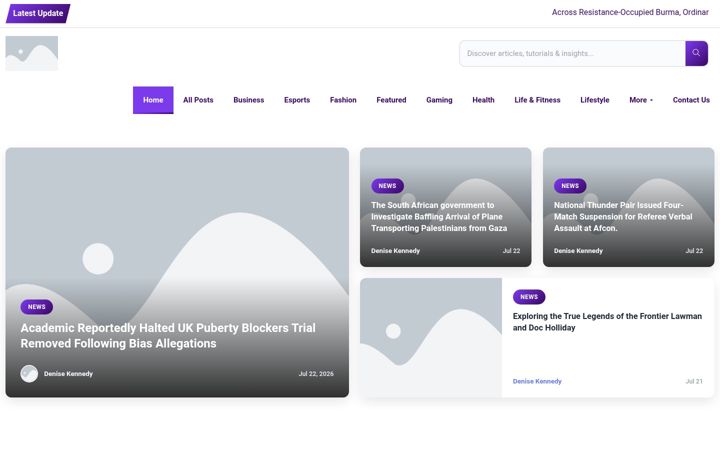
Task: Click the Jul 22 date on the National Thunder card
Action: click(694, 251)
